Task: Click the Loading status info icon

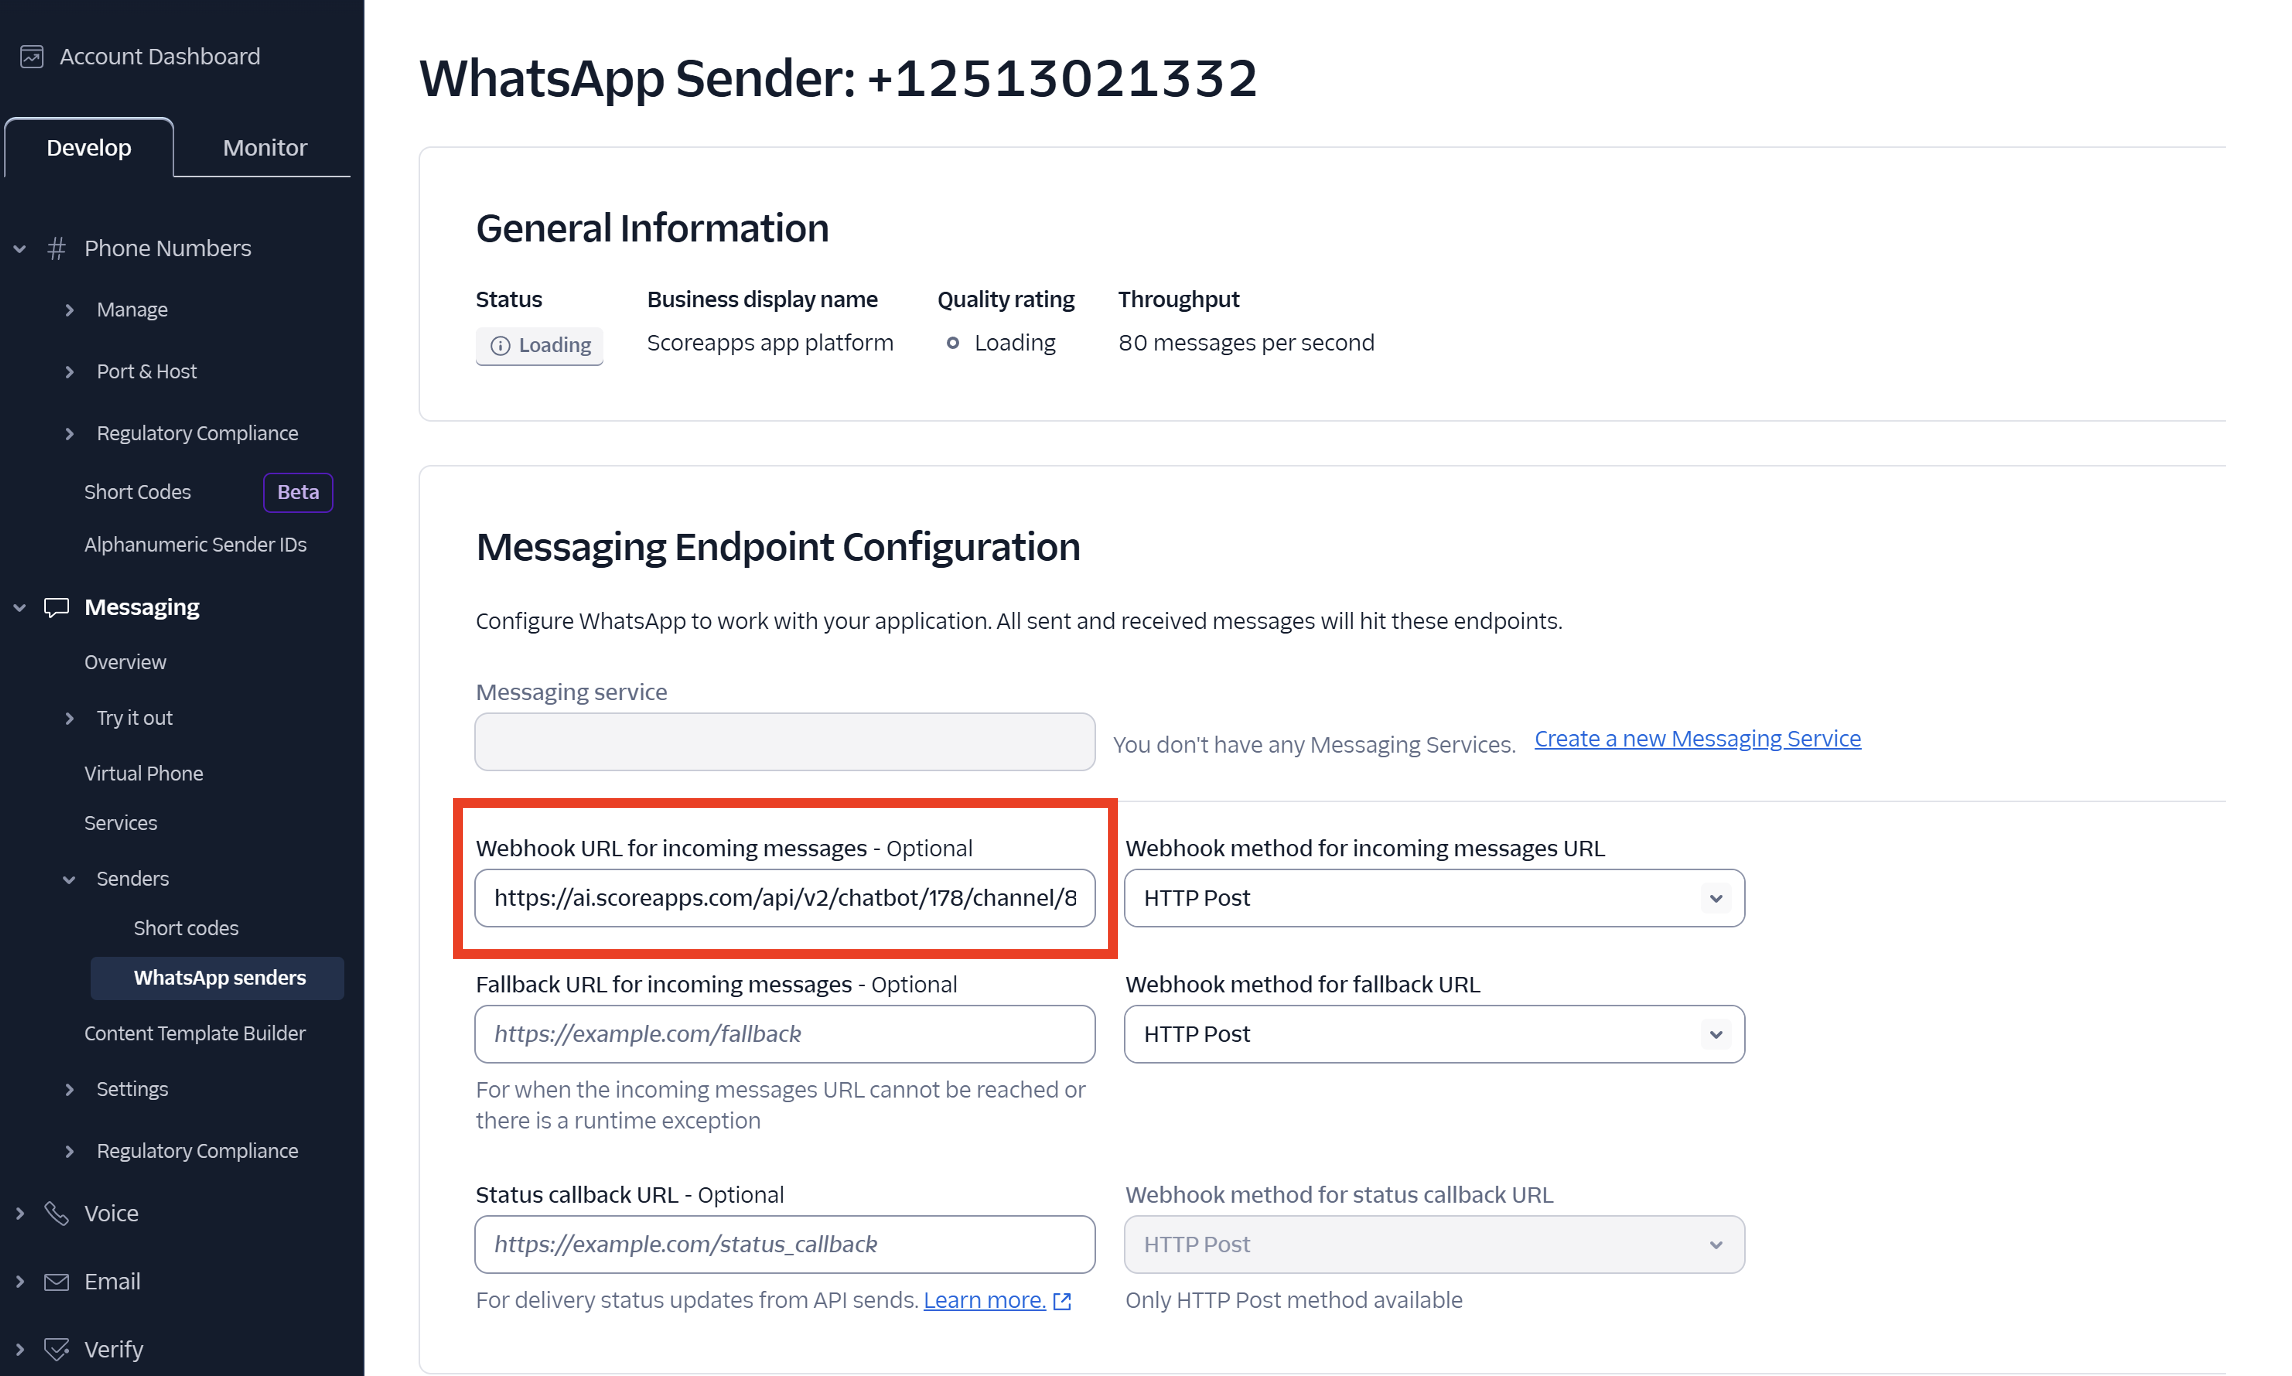Action: click(500, 345)
